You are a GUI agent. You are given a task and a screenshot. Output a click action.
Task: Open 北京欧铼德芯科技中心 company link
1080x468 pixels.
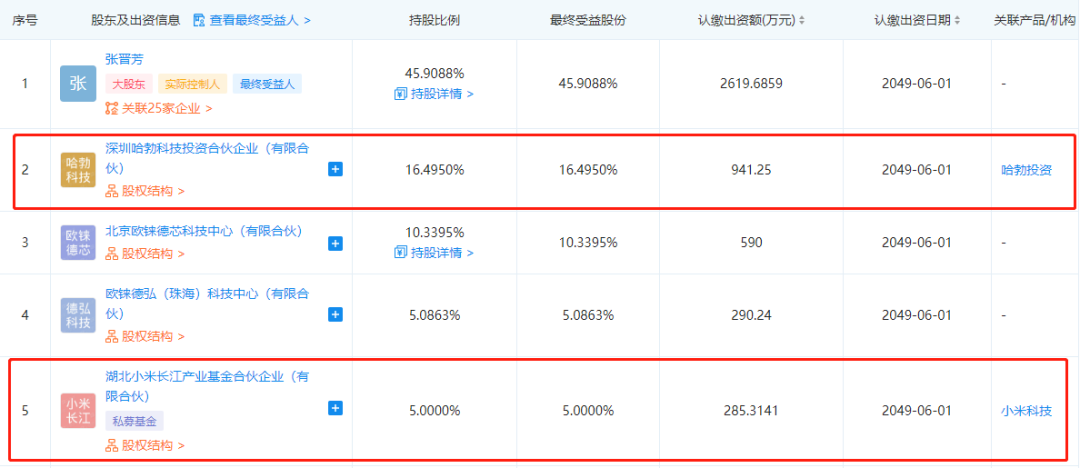204,231
